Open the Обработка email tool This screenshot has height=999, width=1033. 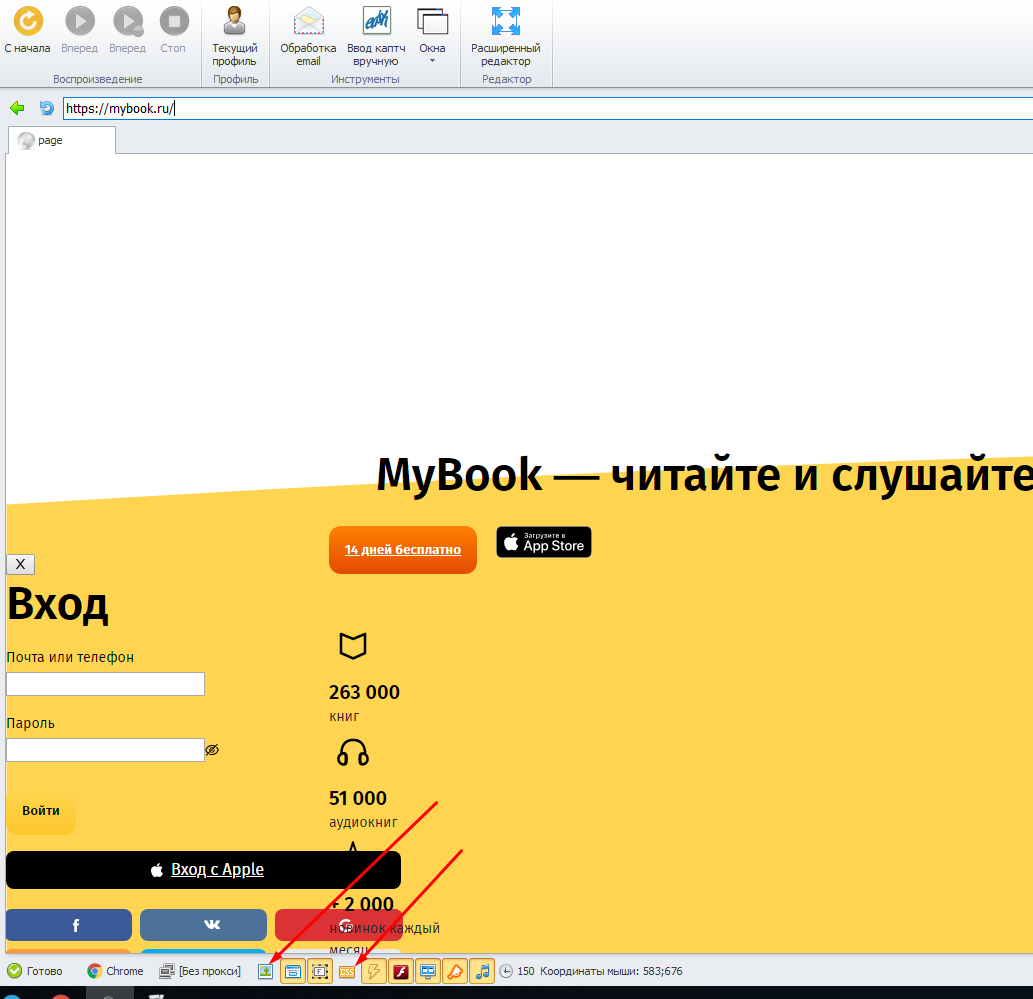click(x=308, y=36)
